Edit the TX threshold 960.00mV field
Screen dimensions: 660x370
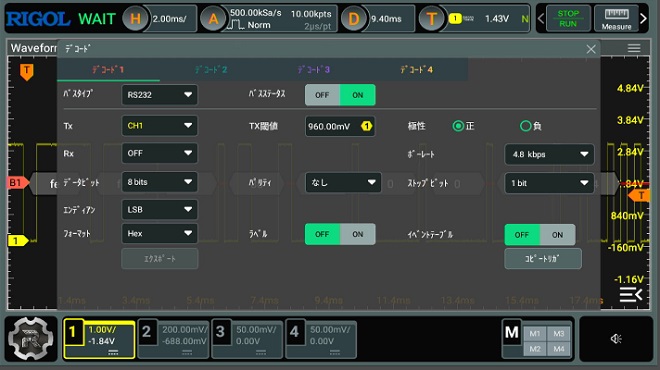pyautogui.click(x=340, y=126)
